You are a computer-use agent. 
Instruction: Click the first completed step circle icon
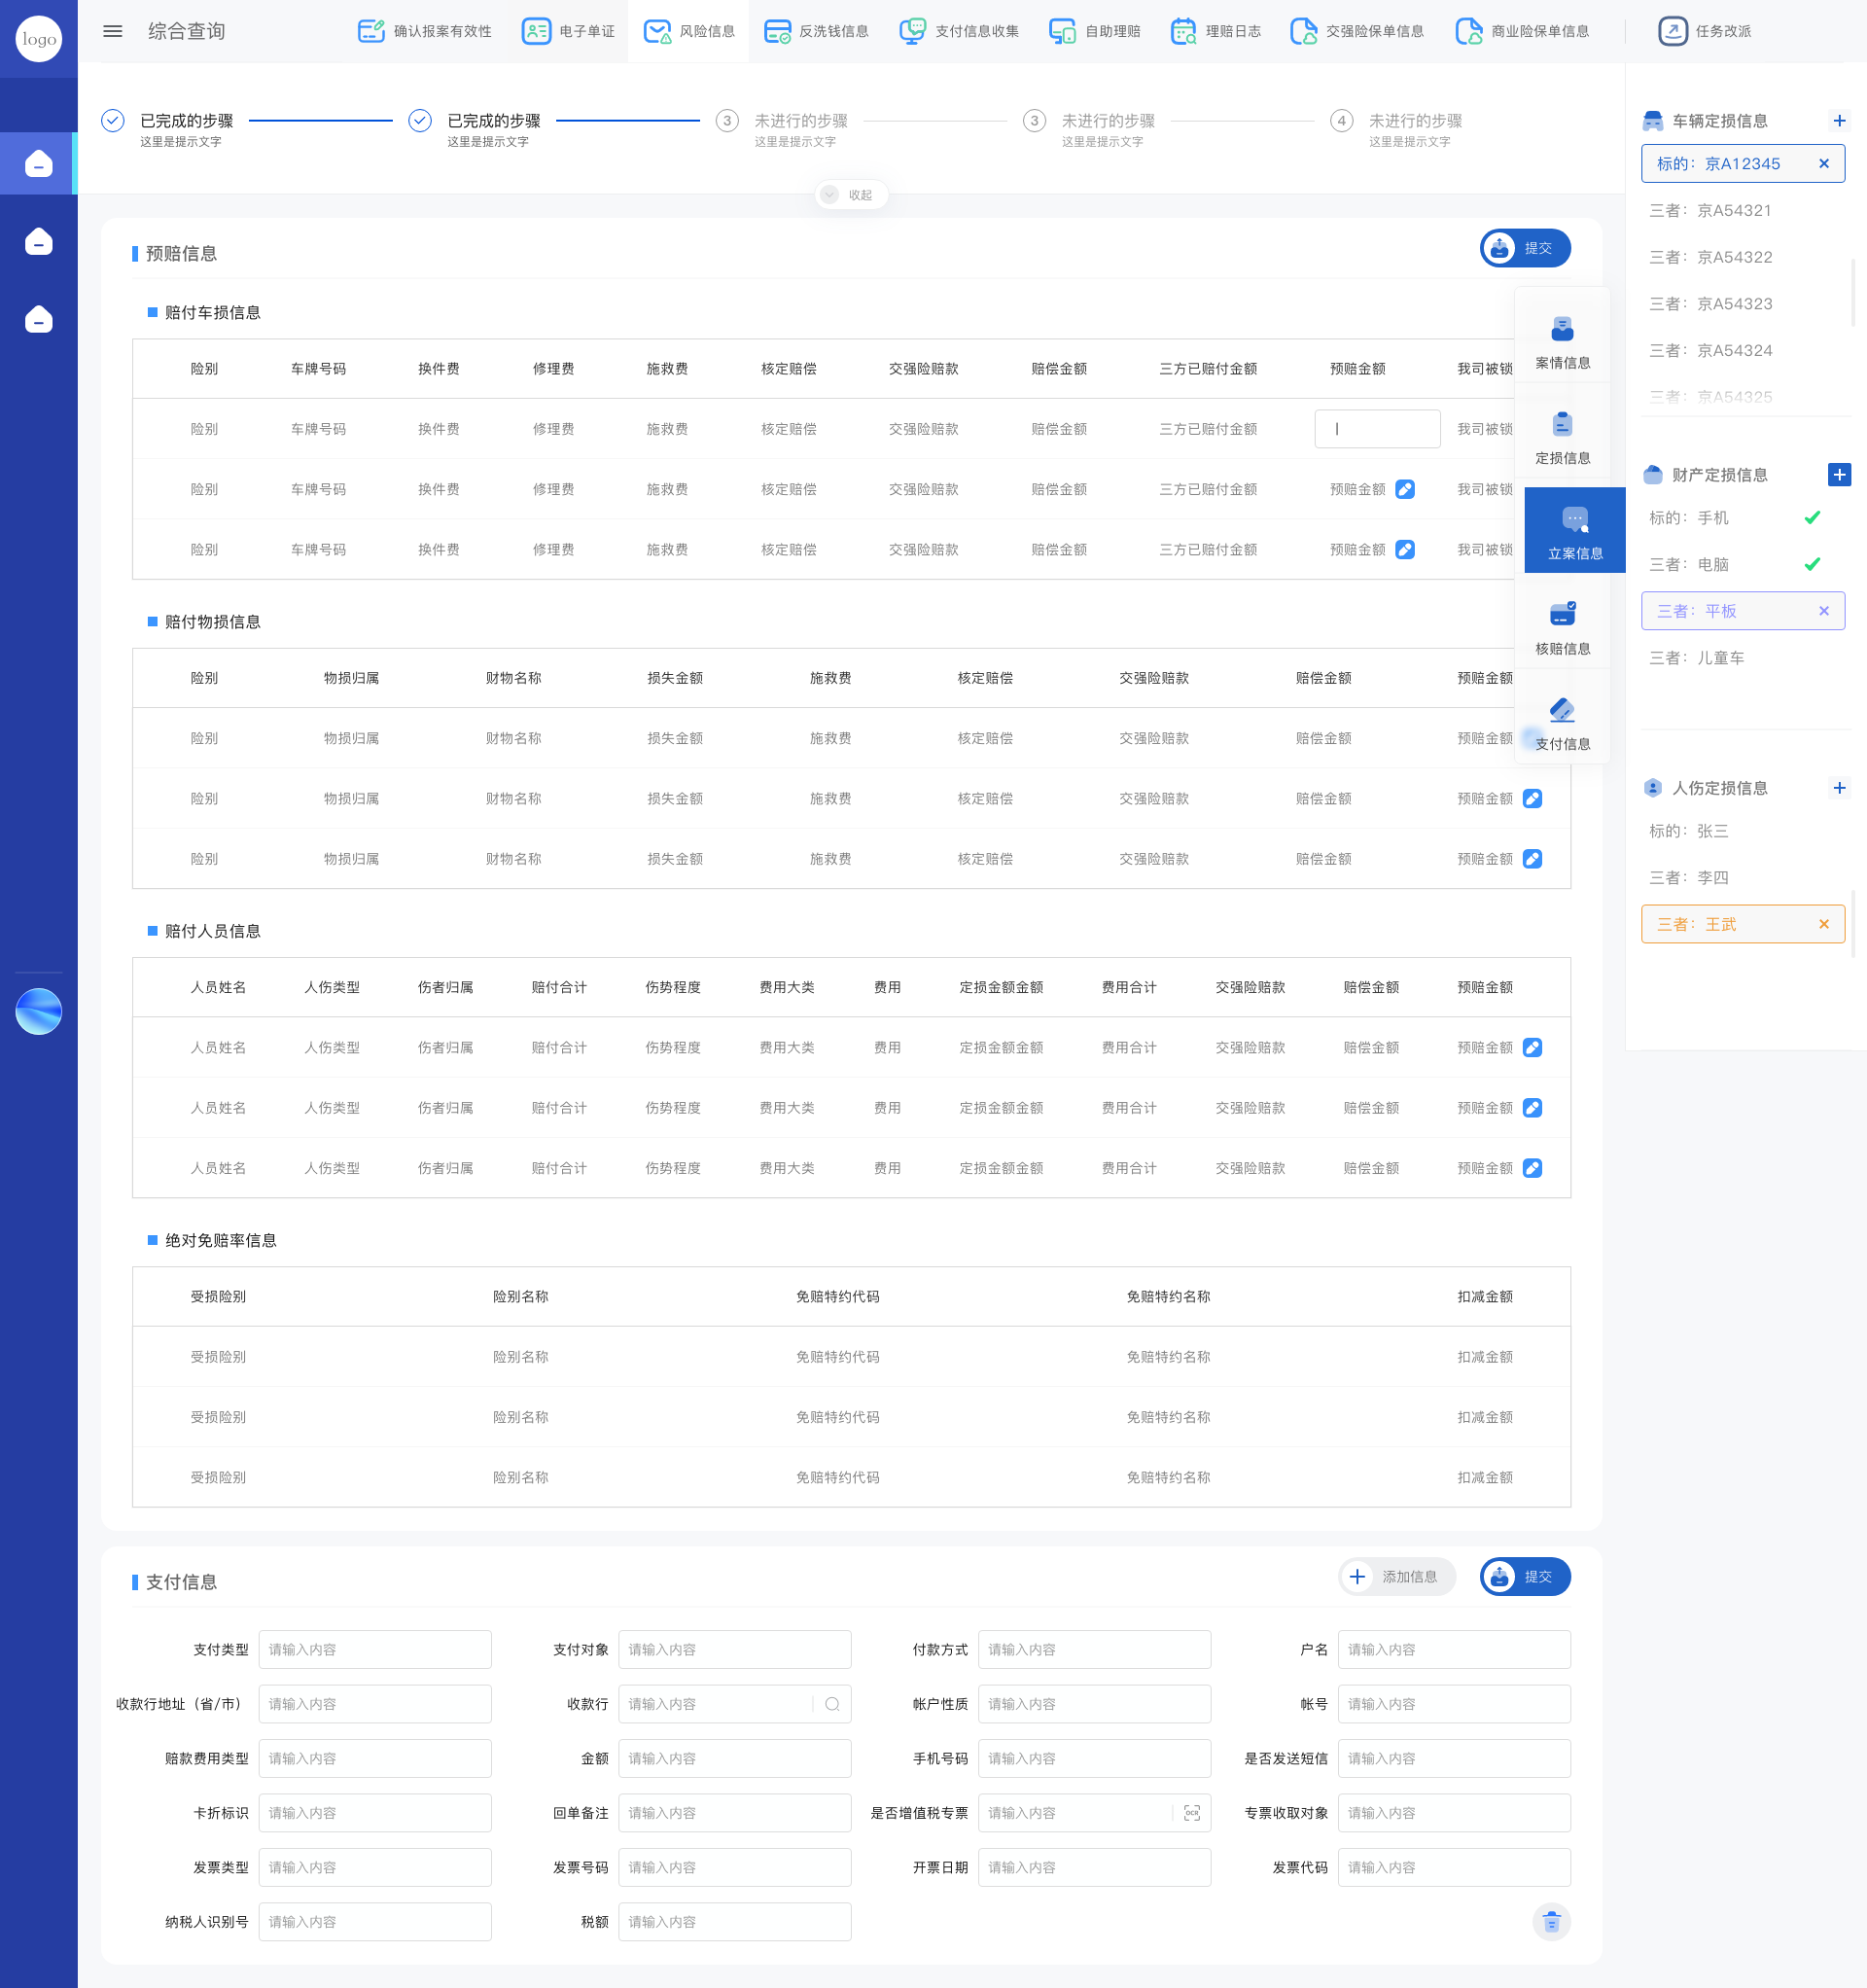pyautogui.click(x=113, y=121)
